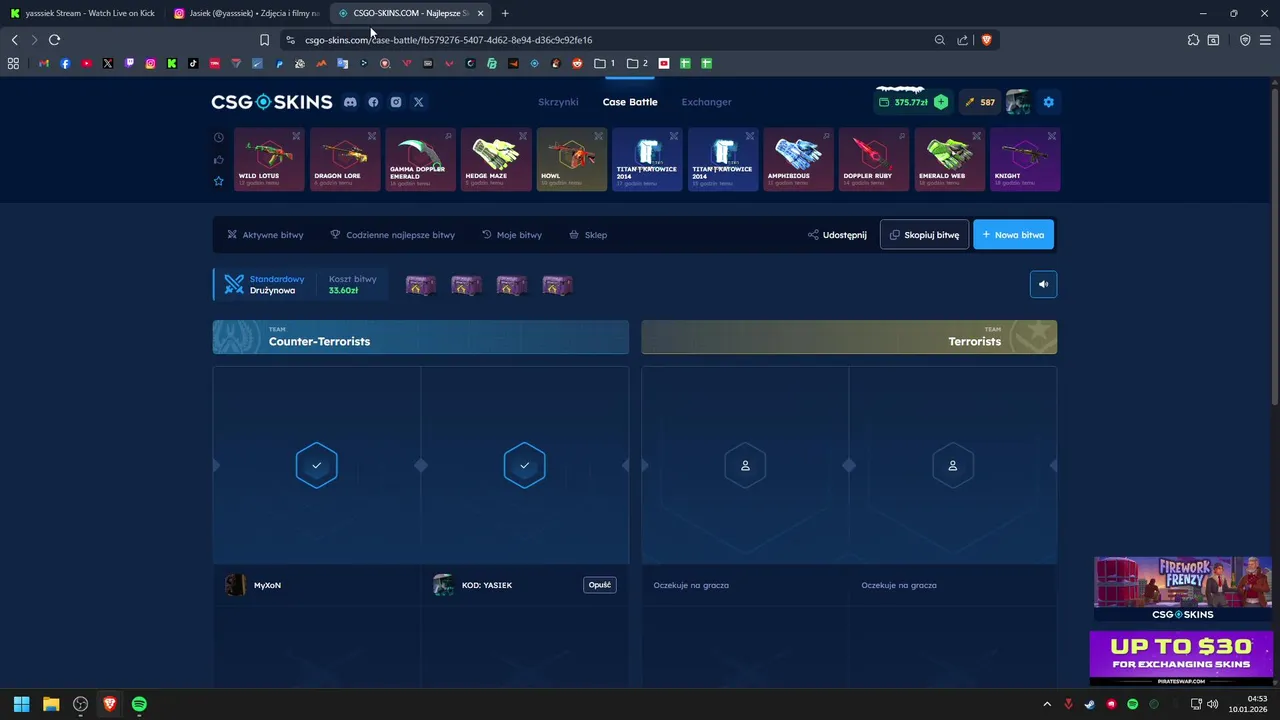
Task: Click the first purple case in battle row
Action: (421, 285)
